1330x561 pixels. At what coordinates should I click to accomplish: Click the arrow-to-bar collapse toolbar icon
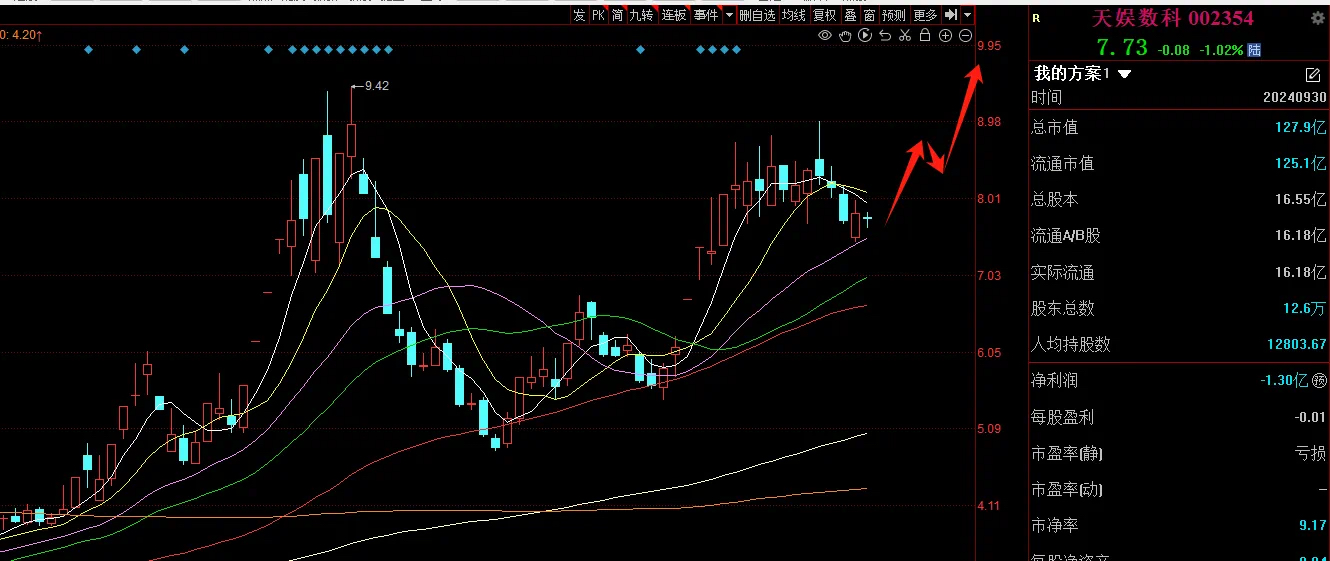(x=951, y=15)
